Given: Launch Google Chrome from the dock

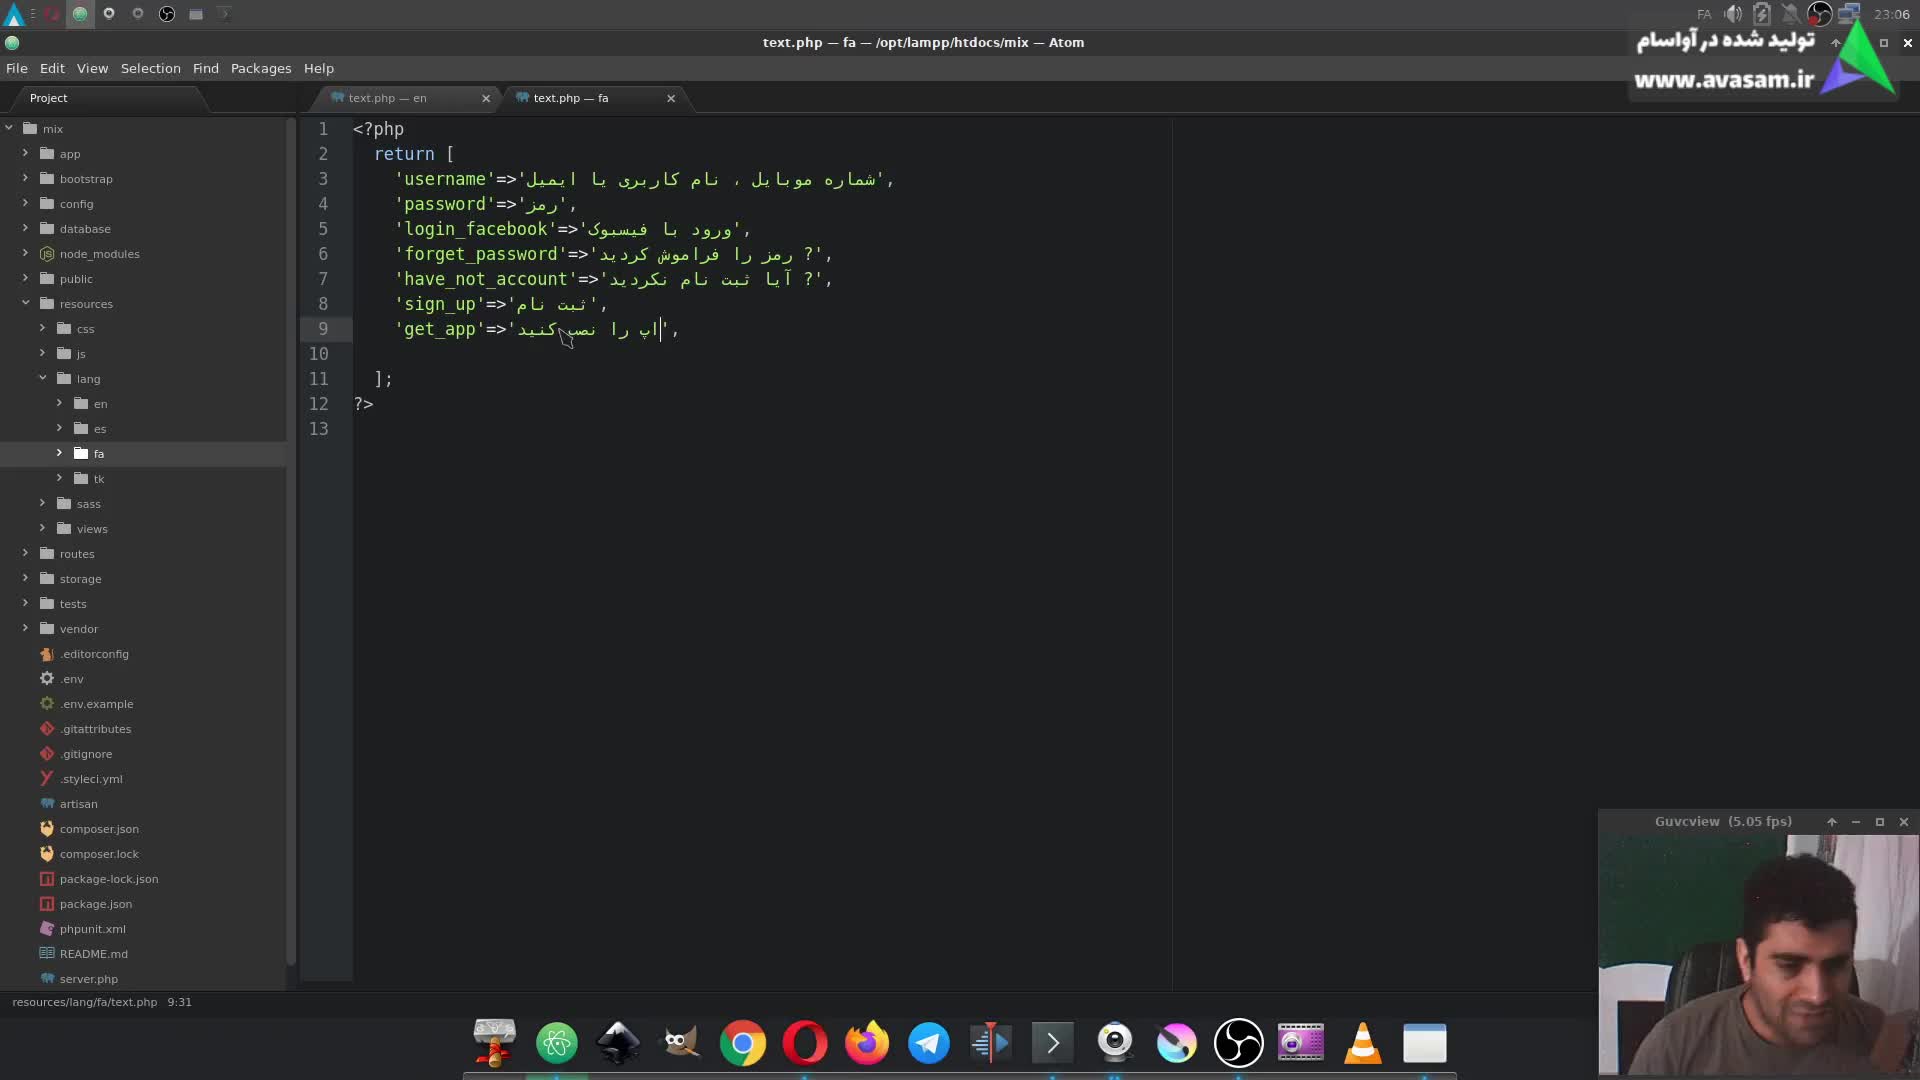Looking at the screenshot, I should click(x=742, y=1044).
